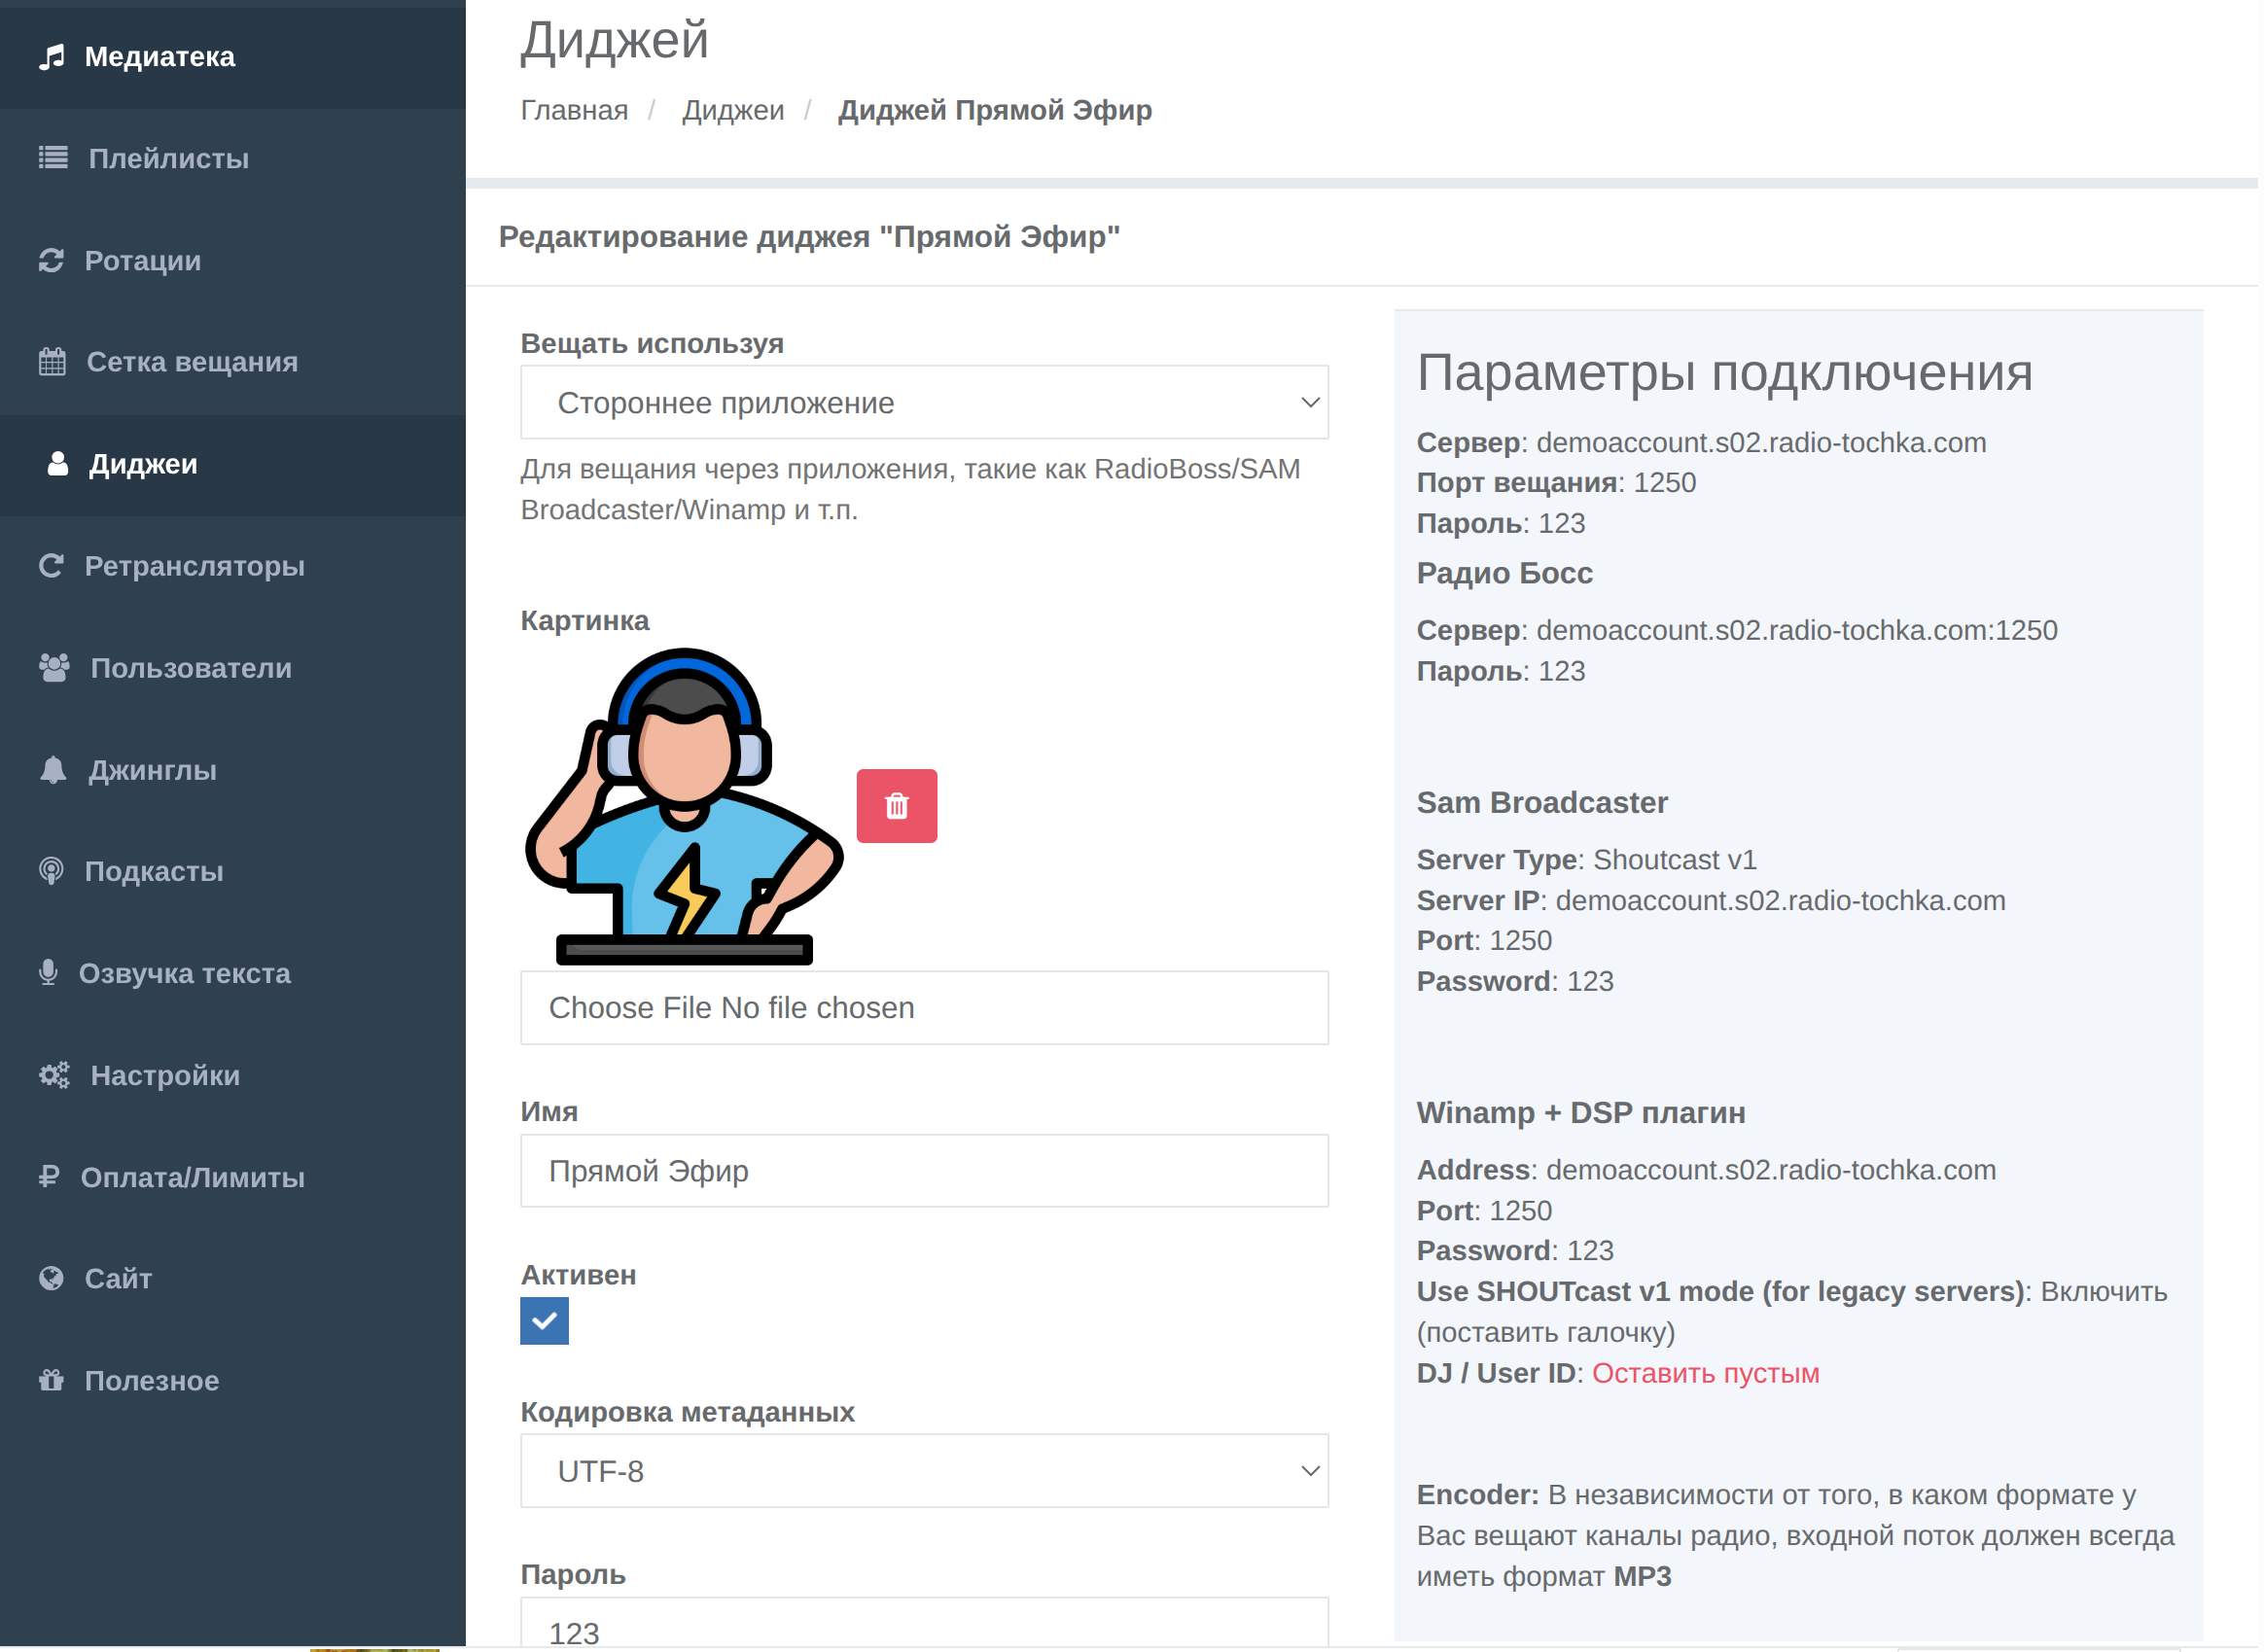This screenshot has width=2264, height=1652.
Task: Click the microphone icon for Озвучка текста
Action: point(48,973)
